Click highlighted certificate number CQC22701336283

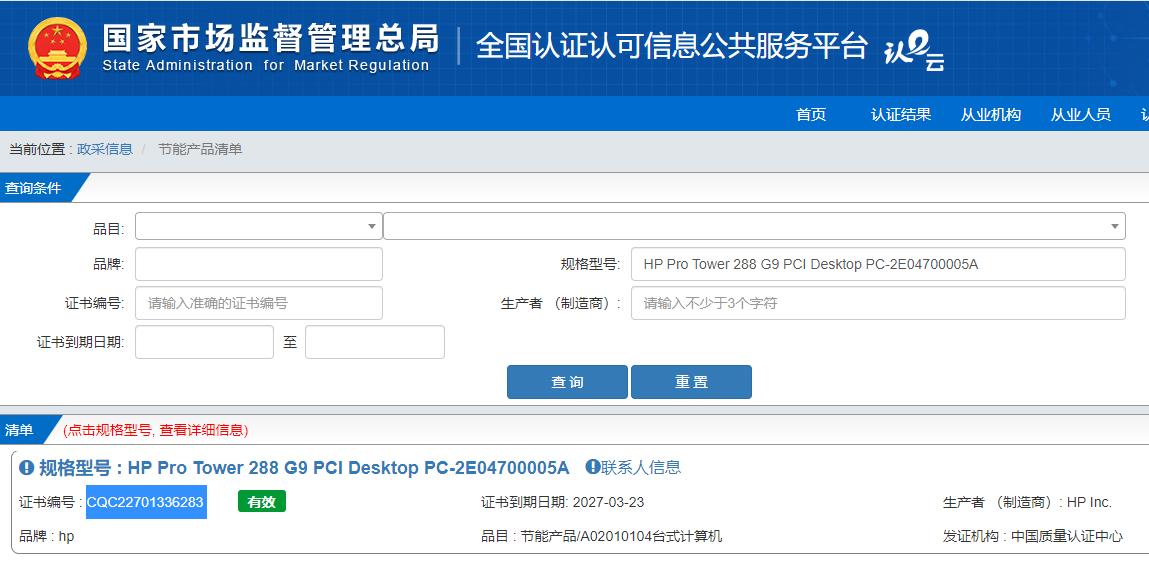[x=146, y=502]
